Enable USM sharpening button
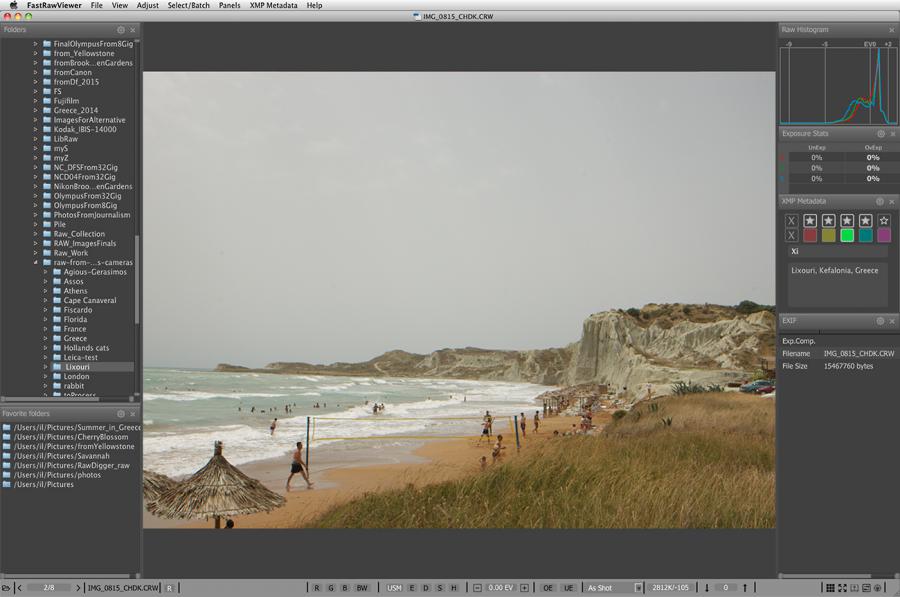This screenshot has height=597, width=900. [394, 588]
